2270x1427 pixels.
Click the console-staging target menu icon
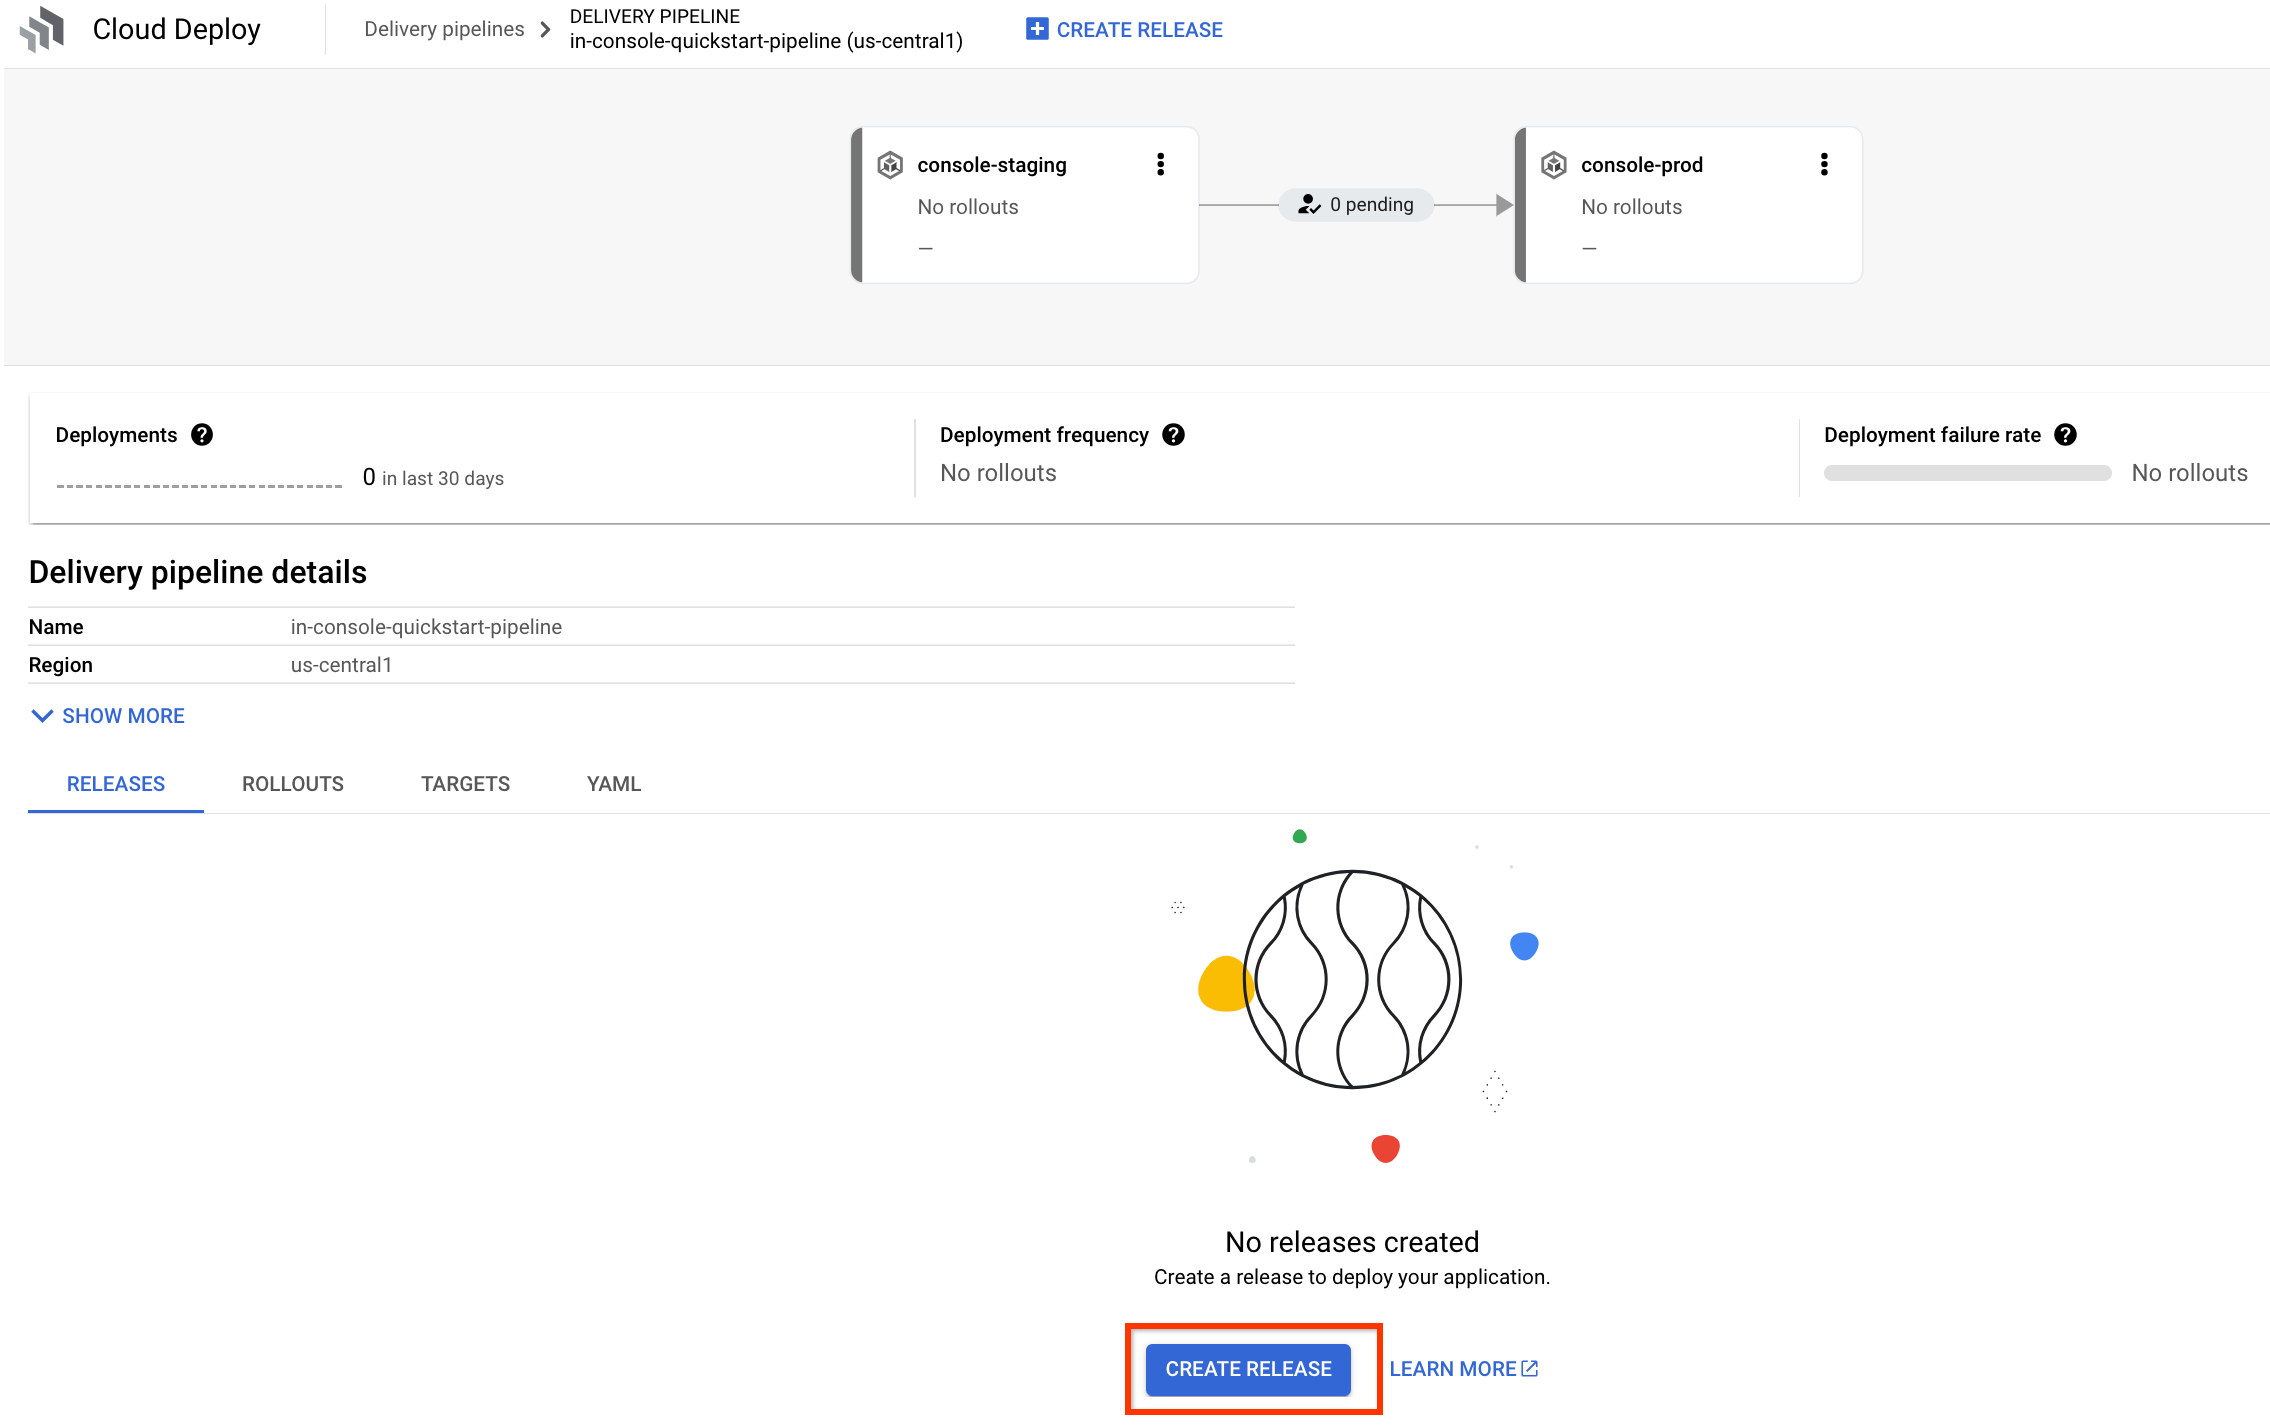click(1160, 164)
